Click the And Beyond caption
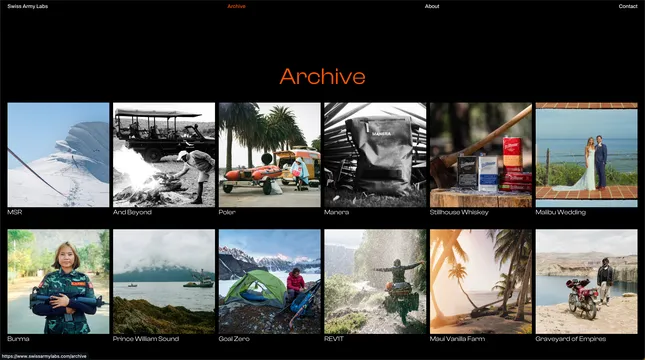The image size is (645, 360). point(132,212)
